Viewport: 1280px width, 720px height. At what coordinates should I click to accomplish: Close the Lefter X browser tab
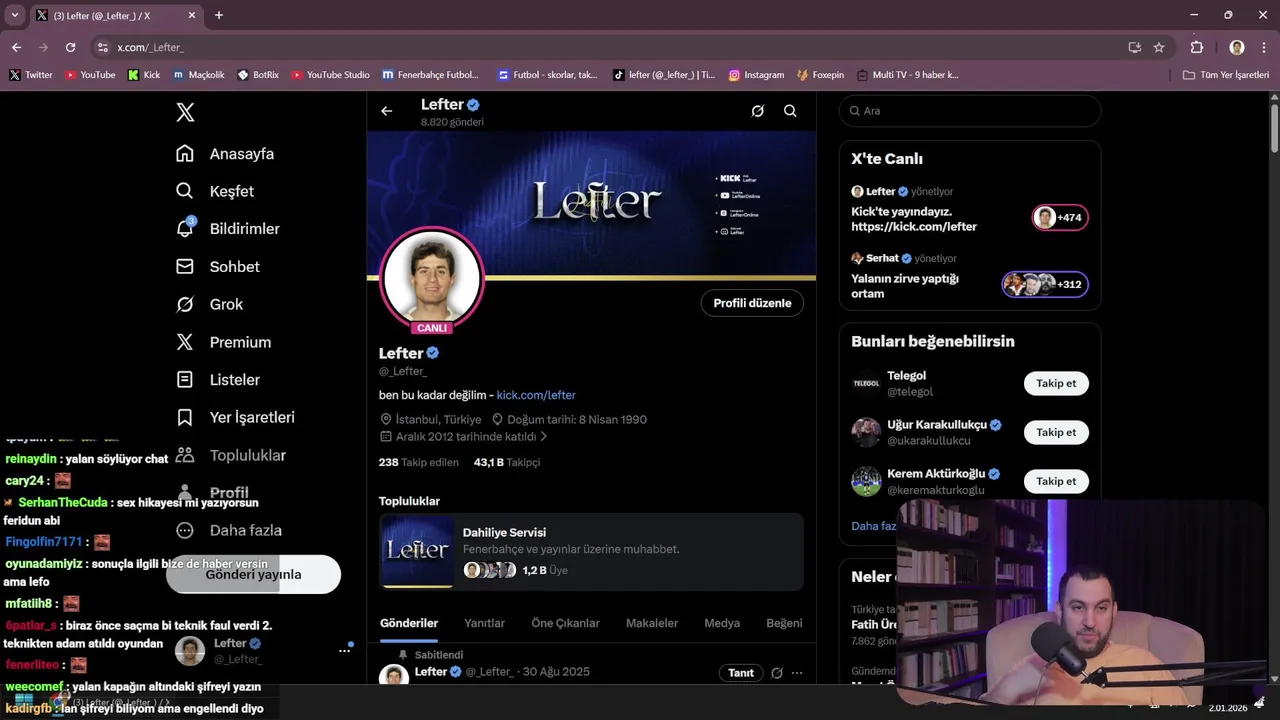(192, 15)
